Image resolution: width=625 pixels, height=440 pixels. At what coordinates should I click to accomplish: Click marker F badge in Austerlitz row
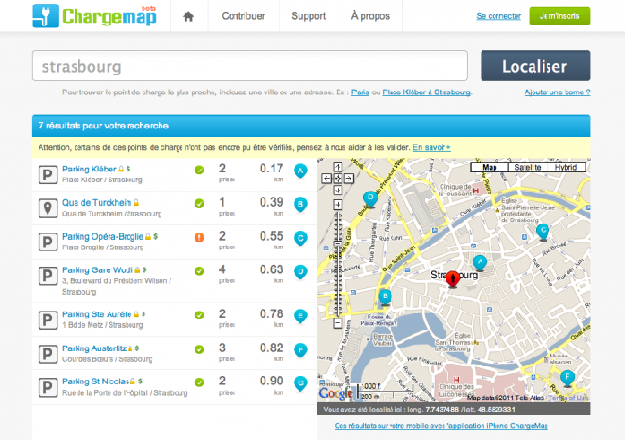(301, 351)
